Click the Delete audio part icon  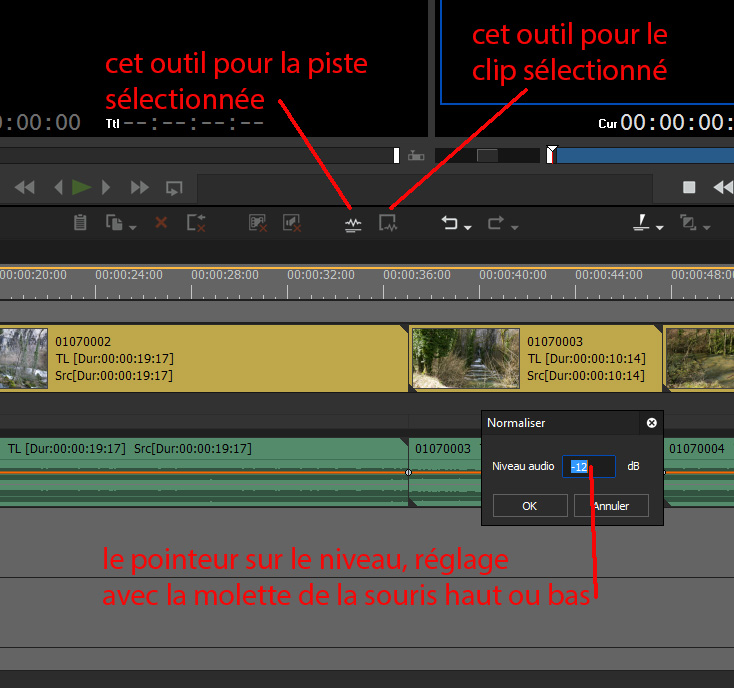pyautogui.click(x=292, y=223)
